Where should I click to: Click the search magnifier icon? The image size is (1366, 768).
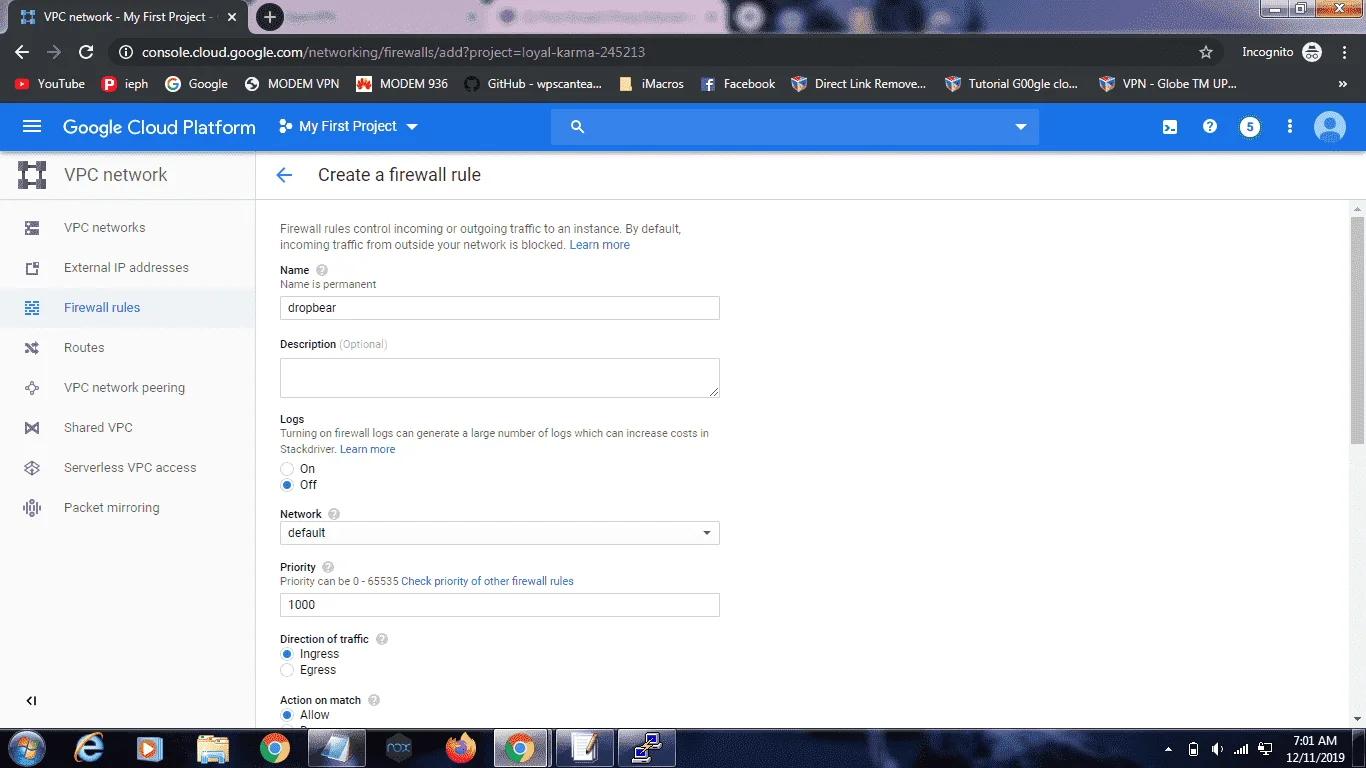tap(577, 127)
